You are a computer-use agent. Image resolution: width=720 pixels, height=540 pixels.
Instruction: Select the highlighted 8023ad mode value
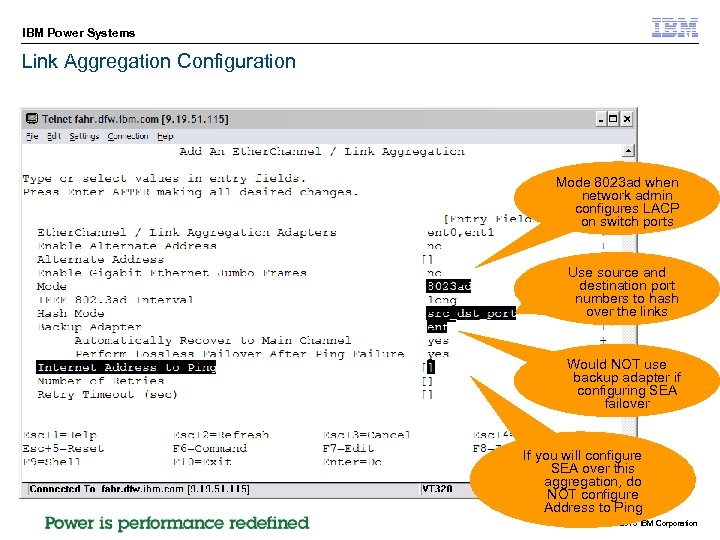[x=449, y=286]
